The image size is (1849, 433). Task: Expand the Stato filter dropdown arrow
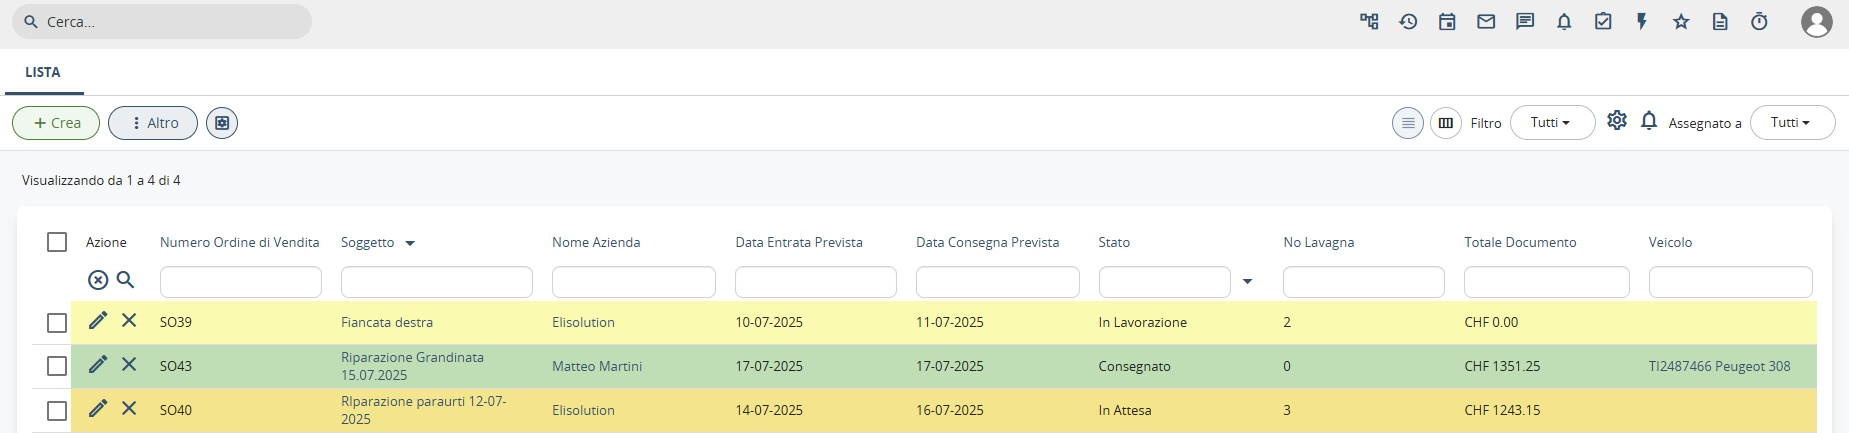1247,282
